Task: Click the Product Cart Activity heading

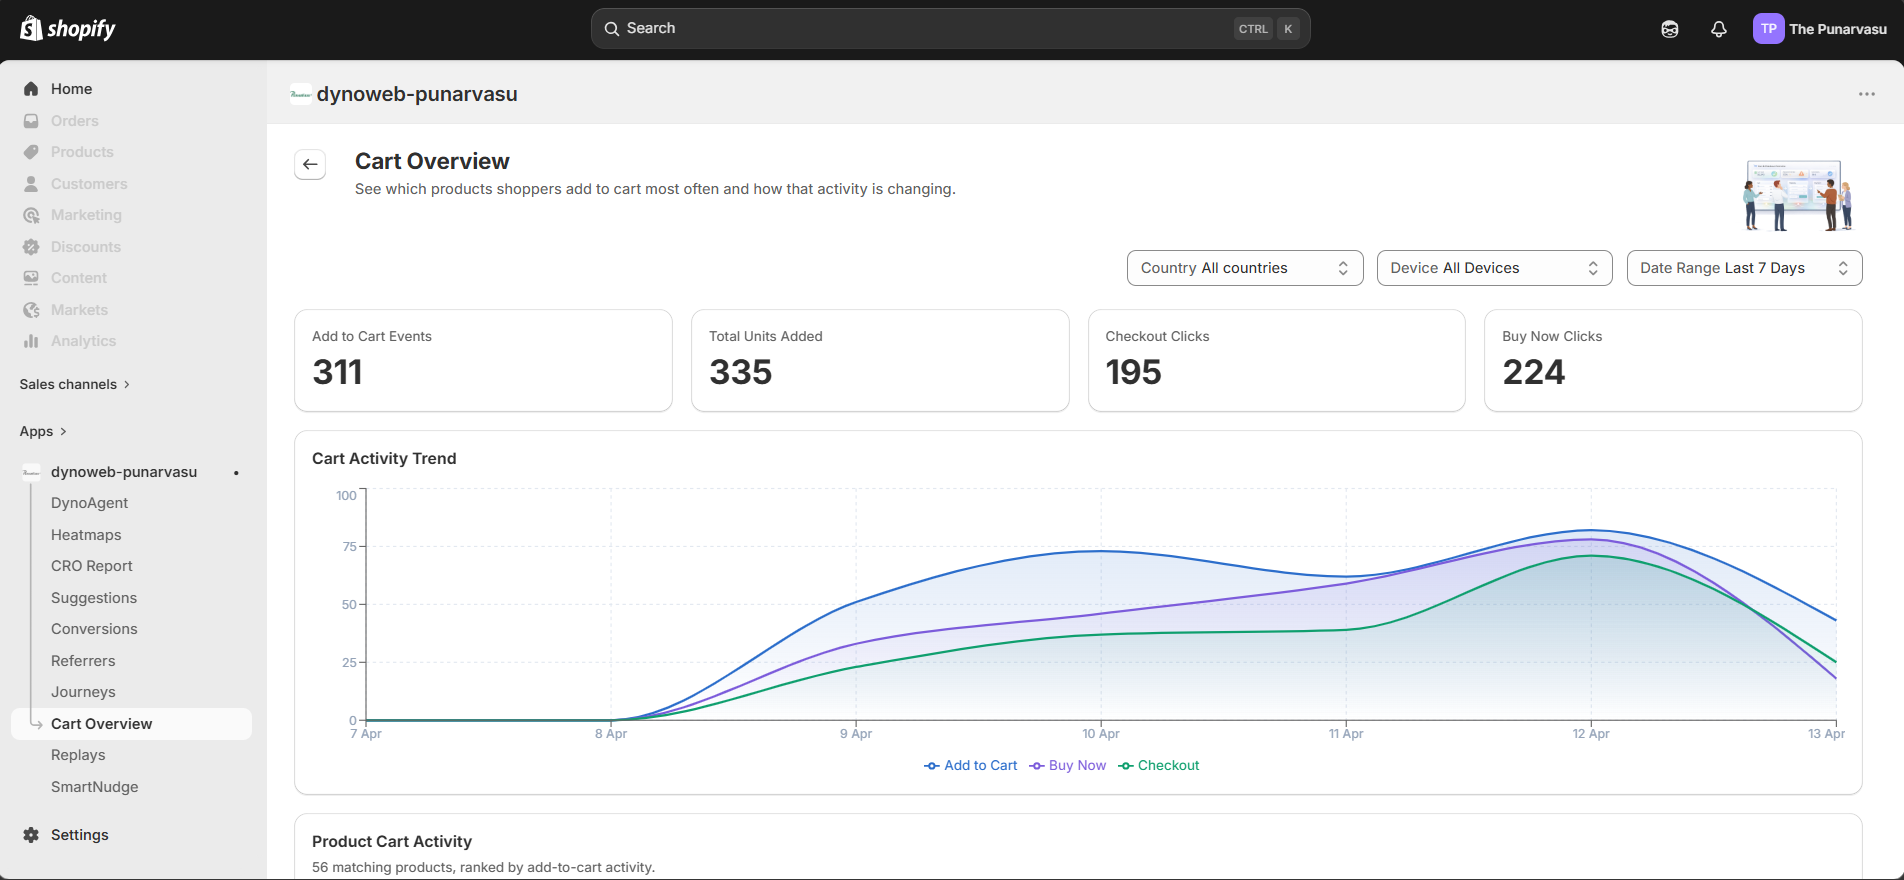Action: point(392,841)
